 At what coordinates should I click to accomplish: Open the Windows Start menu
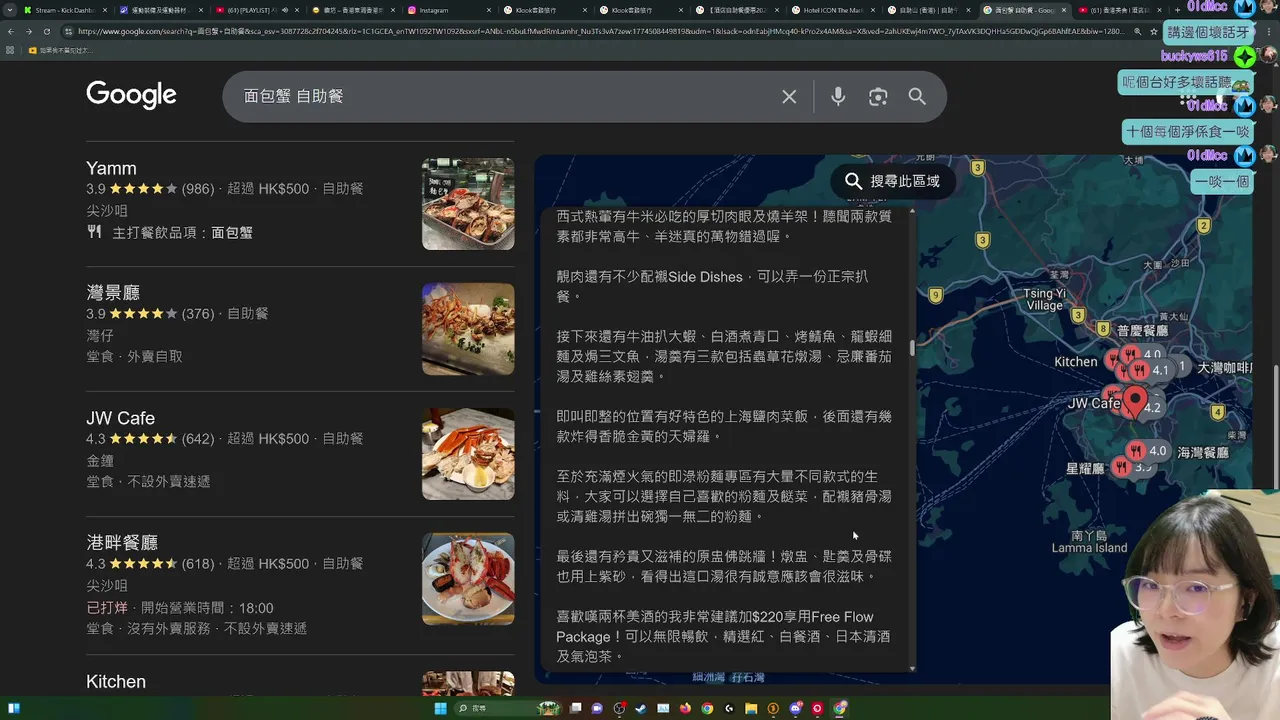click(x=440, y=708)
